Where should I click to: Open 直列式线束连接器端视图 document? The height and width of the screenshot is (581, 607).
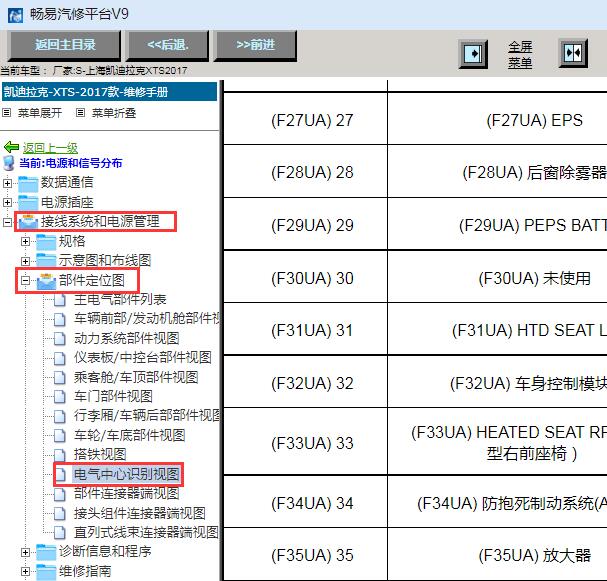pos(146,532)
